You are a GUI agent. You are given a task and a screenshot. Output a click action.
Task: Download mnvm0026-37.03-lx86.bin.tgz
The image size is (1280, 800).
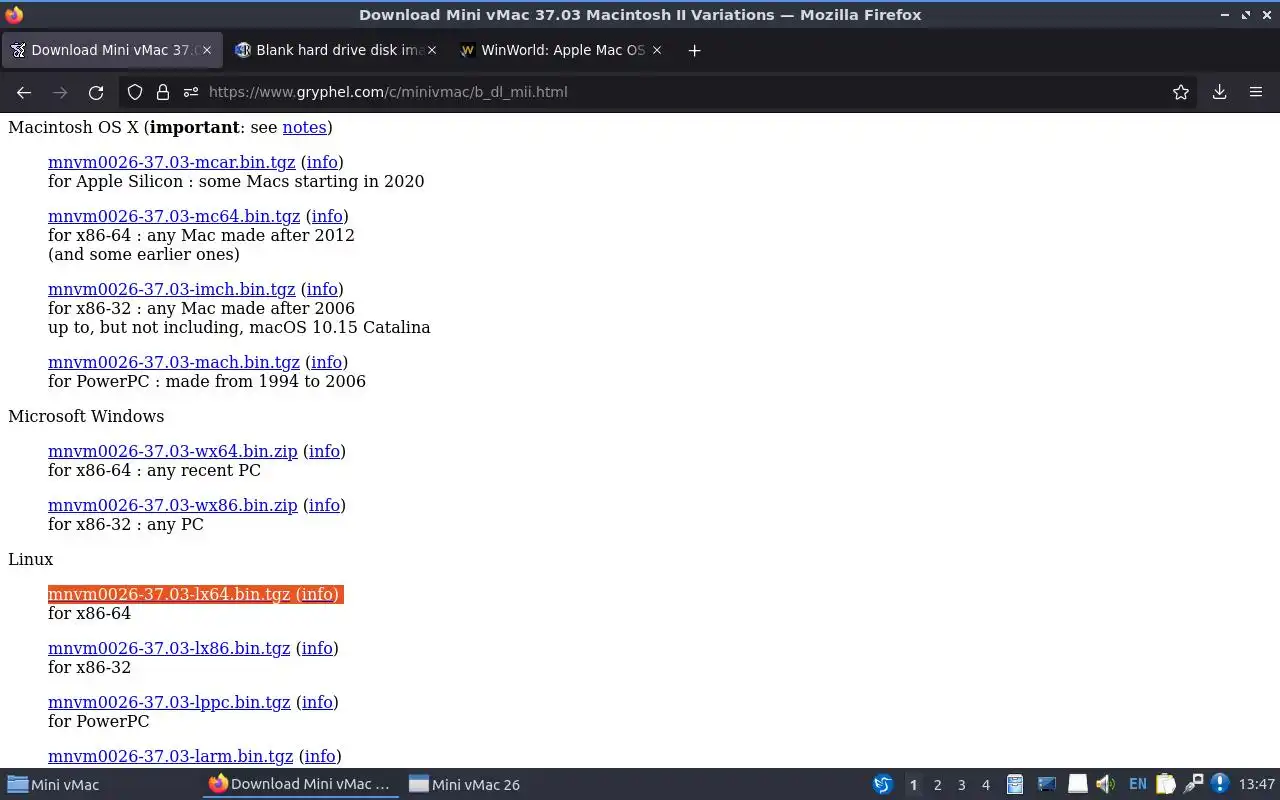click(x=169, y=648)
